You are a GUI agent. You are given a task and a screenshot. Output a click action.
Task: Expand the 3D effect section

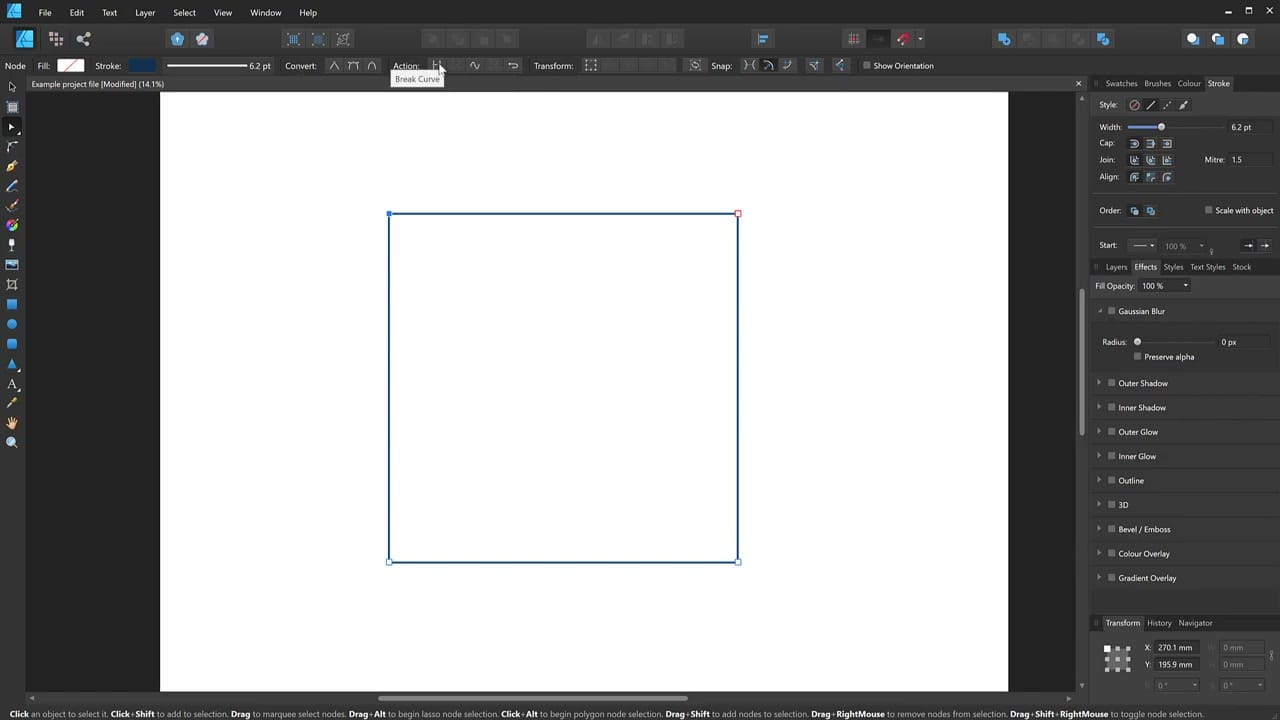(1099, 505)
